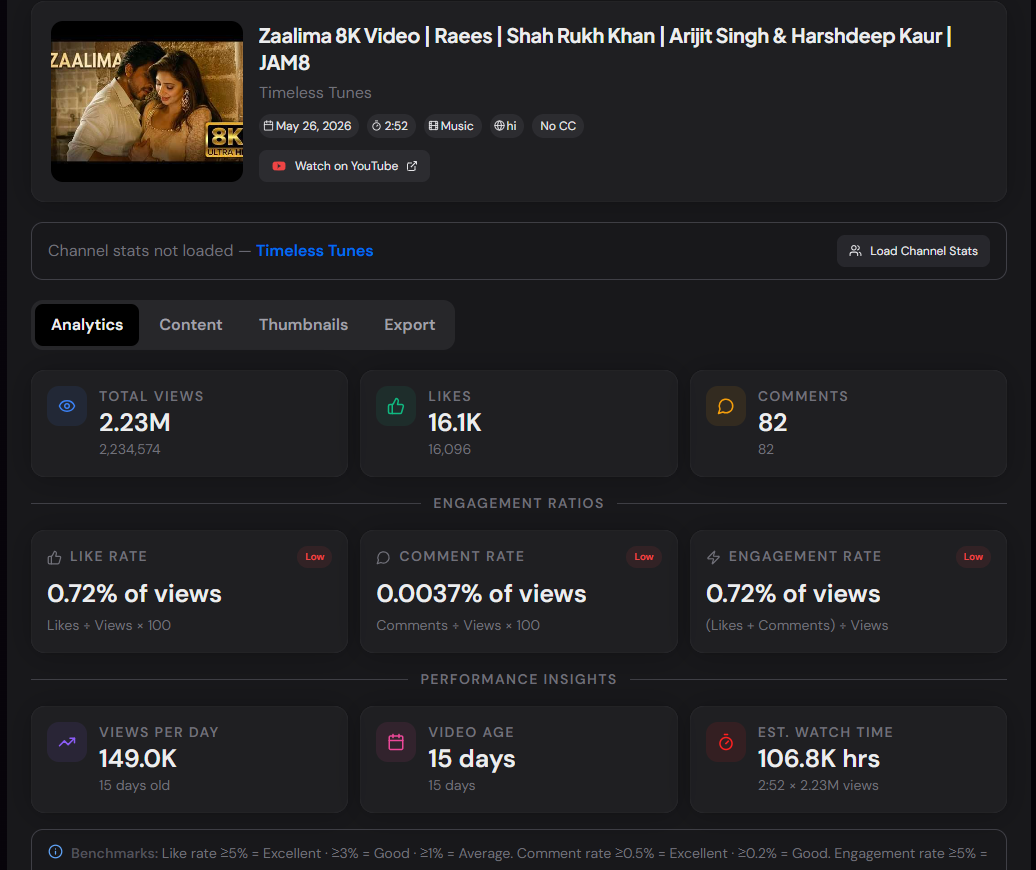This screenshot has height=870, width=1036.
Task: Click the stopwatch icon beside 2:52
Action: tap(377, 126)
